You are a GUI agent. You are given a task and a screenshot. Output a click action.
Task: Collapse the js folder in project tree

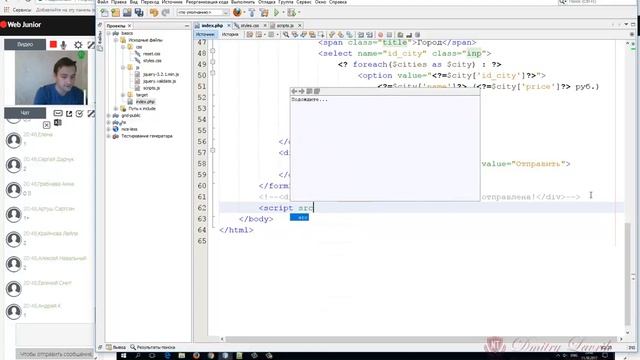pos(123,67)
